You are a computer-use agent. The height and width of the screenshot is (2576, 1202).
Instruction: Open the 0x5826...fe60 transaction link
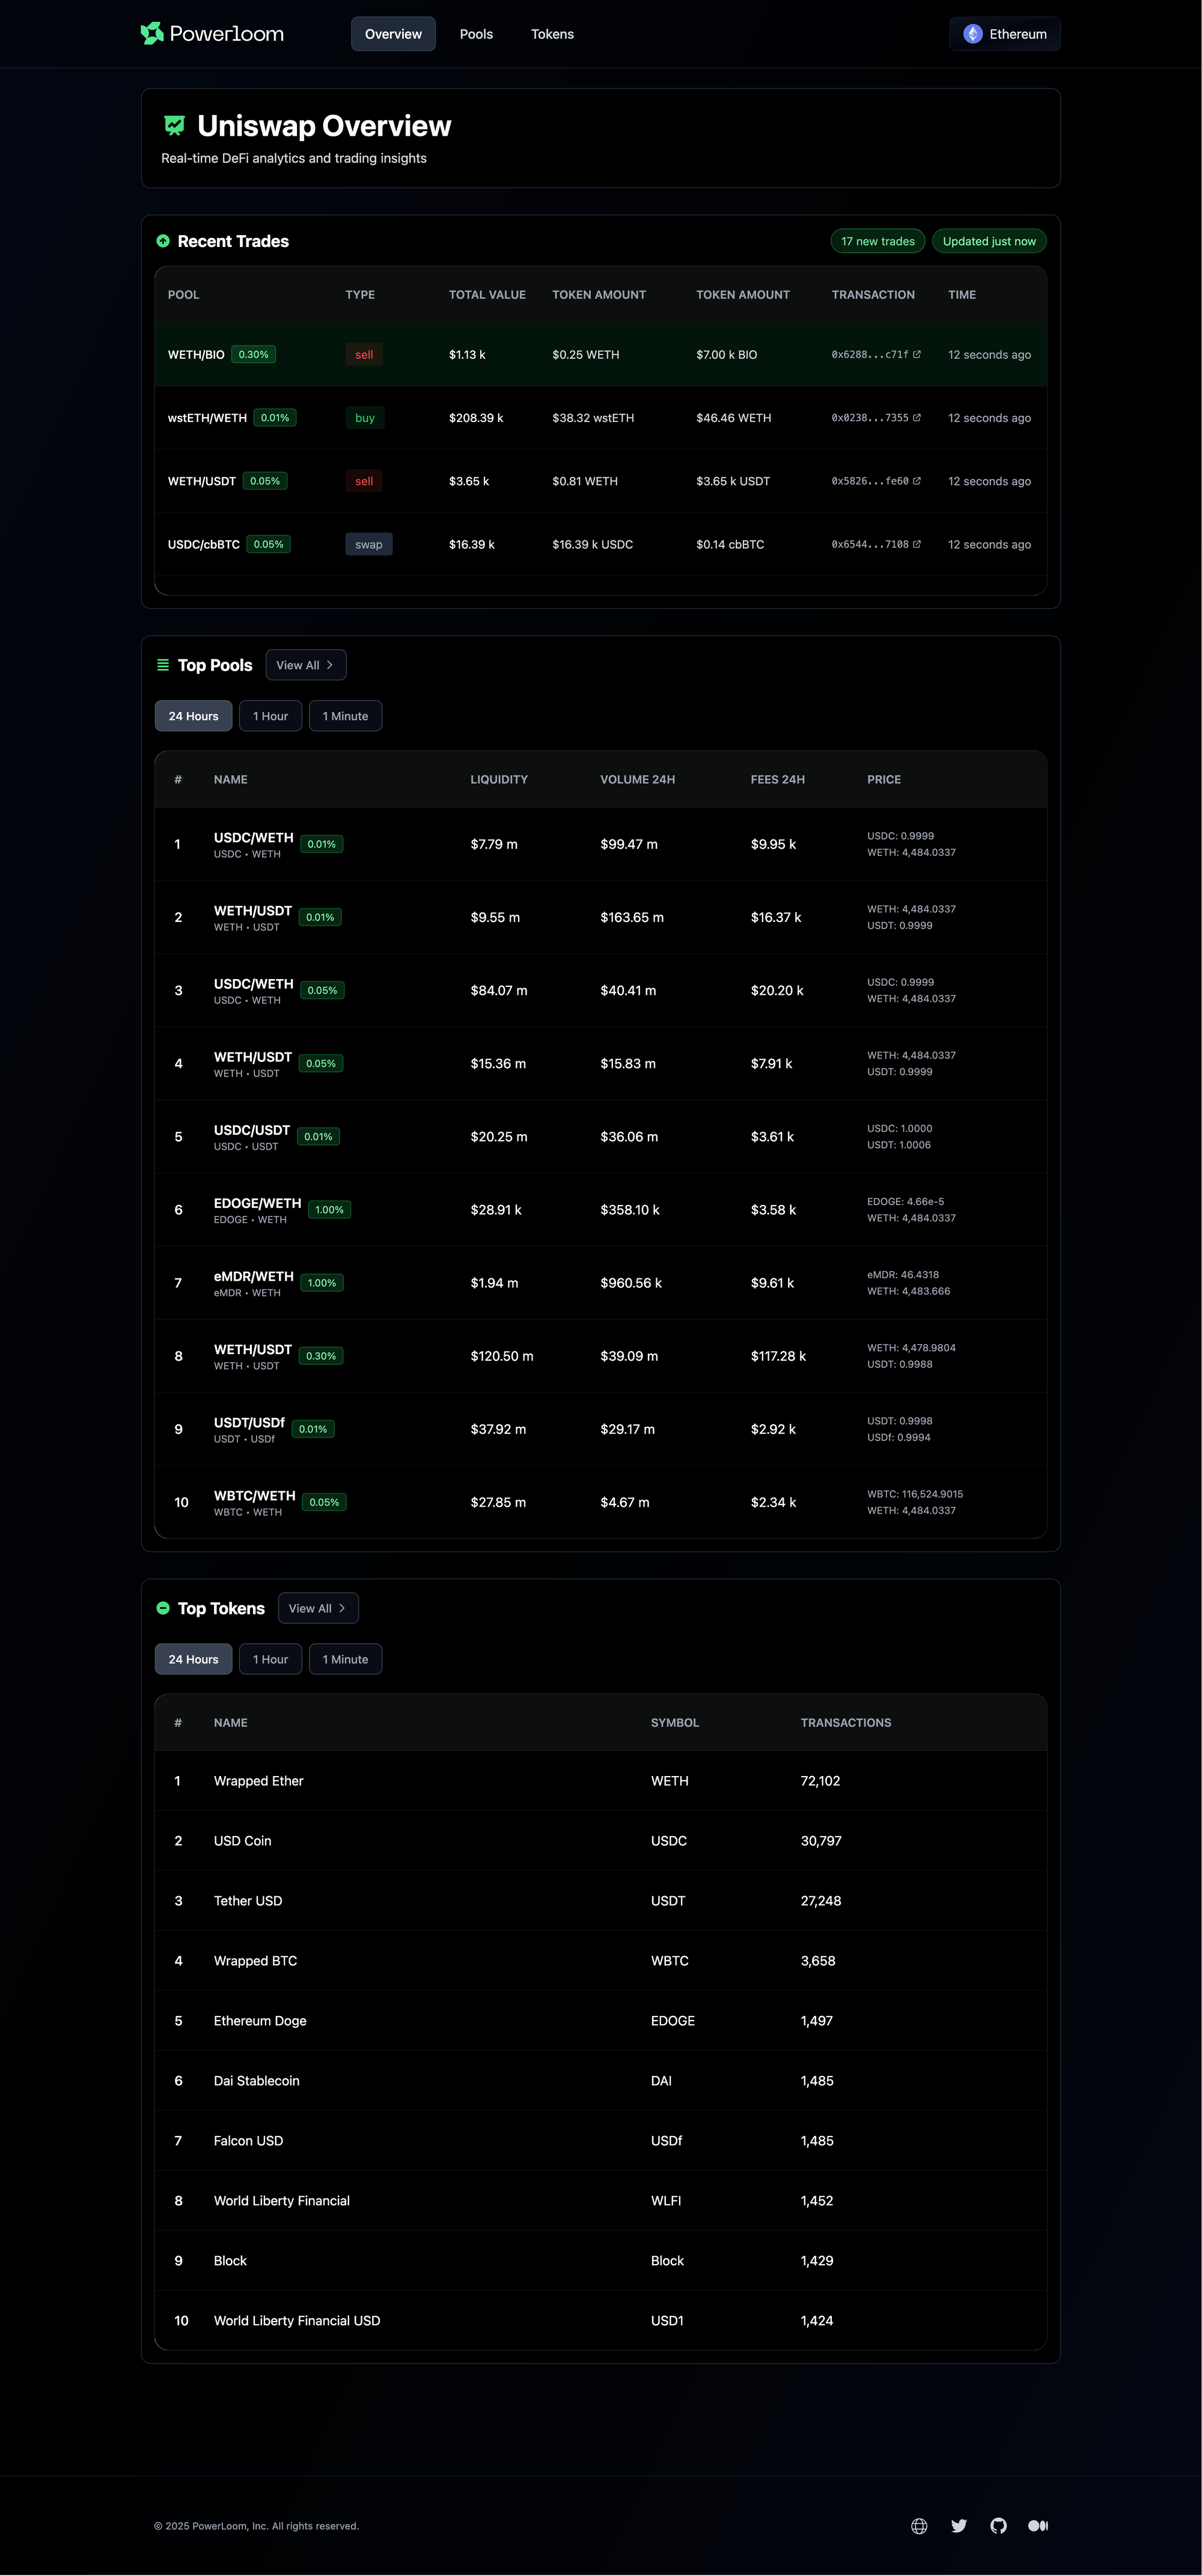pos(870,481)
